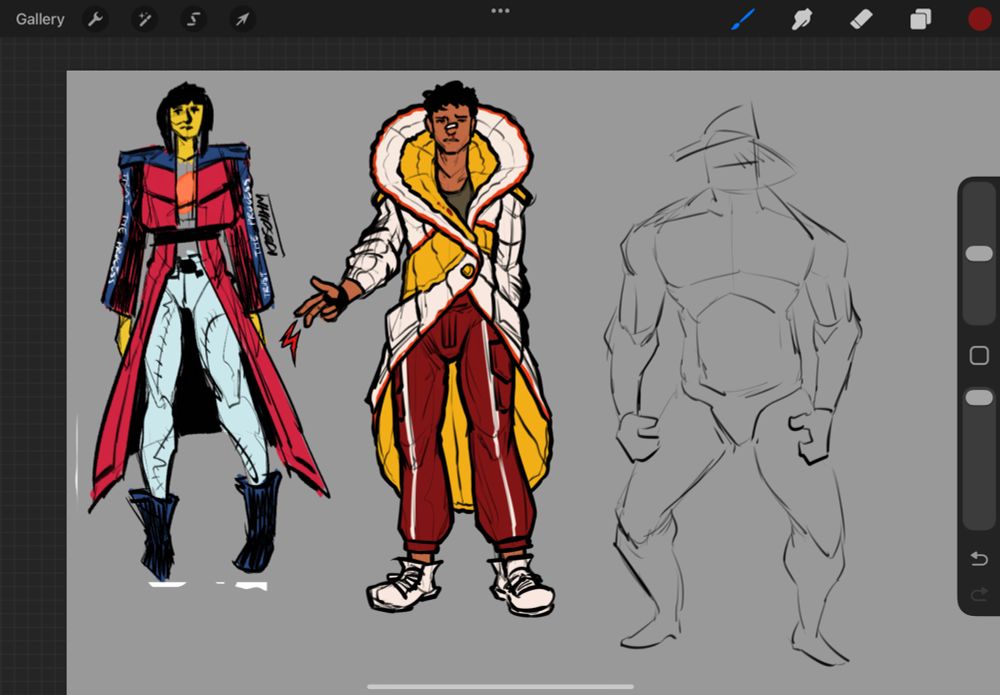The width and height of the screenshot is (1000, 695).
Task: Return to the Gallery
Action: click(40, 19)
